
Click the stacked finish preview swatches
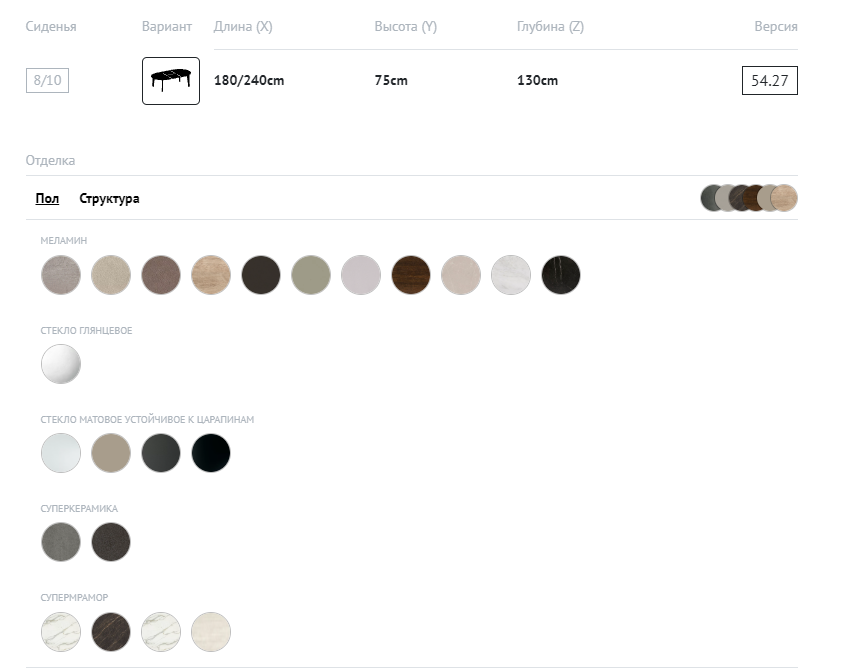coord(749,198)
